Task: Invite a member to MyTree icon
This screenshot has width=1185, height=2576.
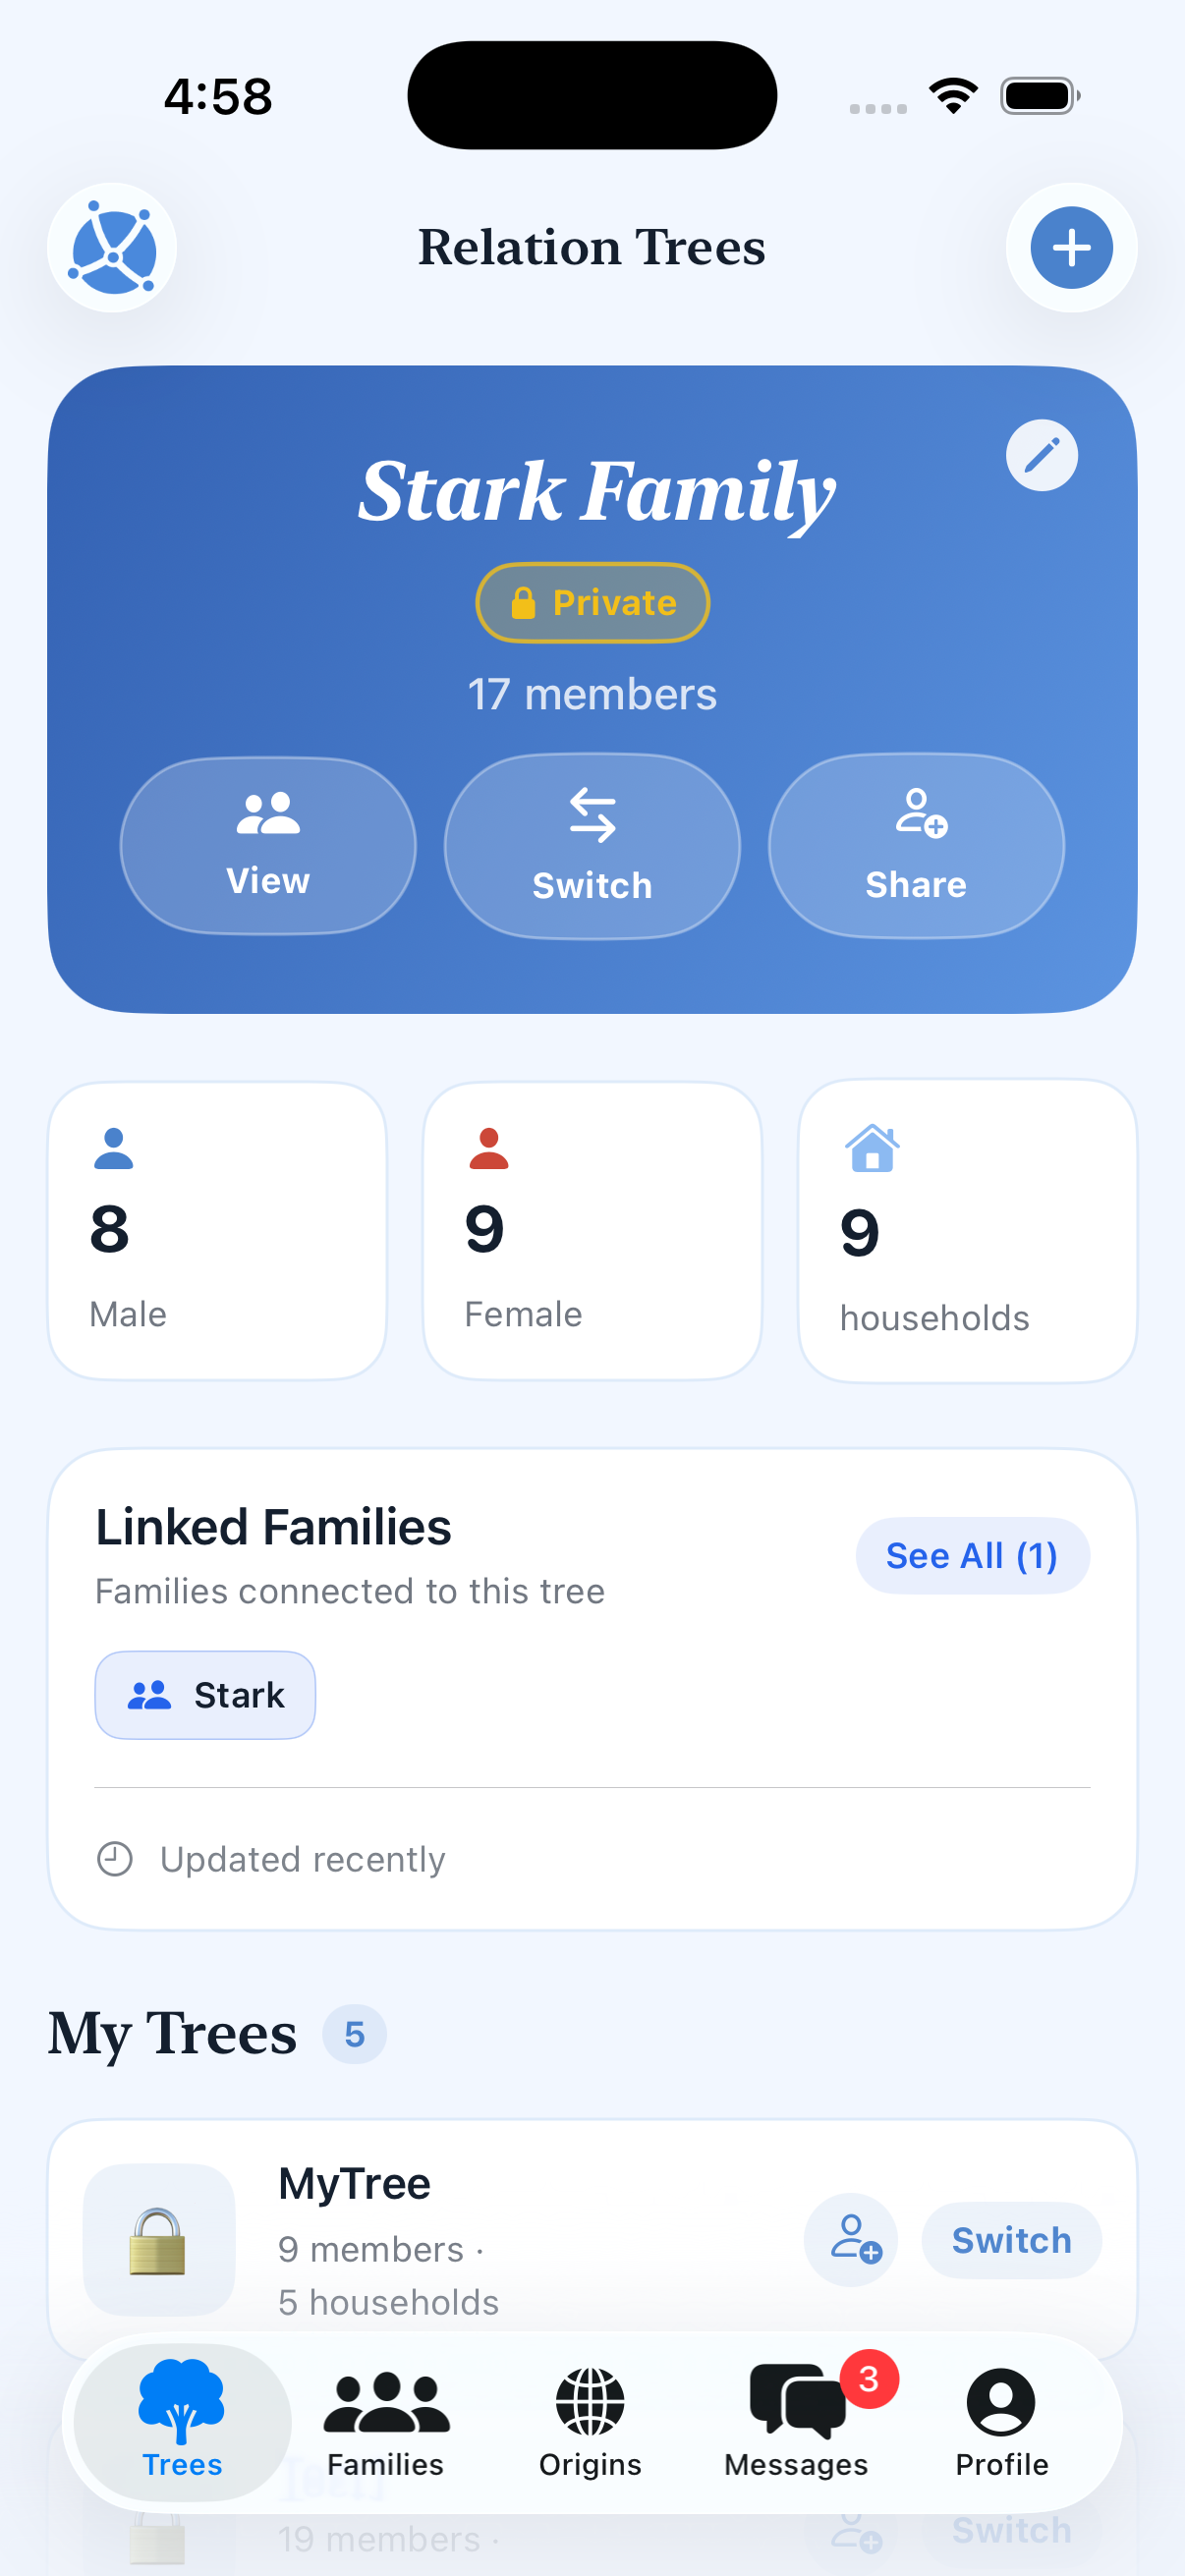Action: click(x=851, y=2239)
